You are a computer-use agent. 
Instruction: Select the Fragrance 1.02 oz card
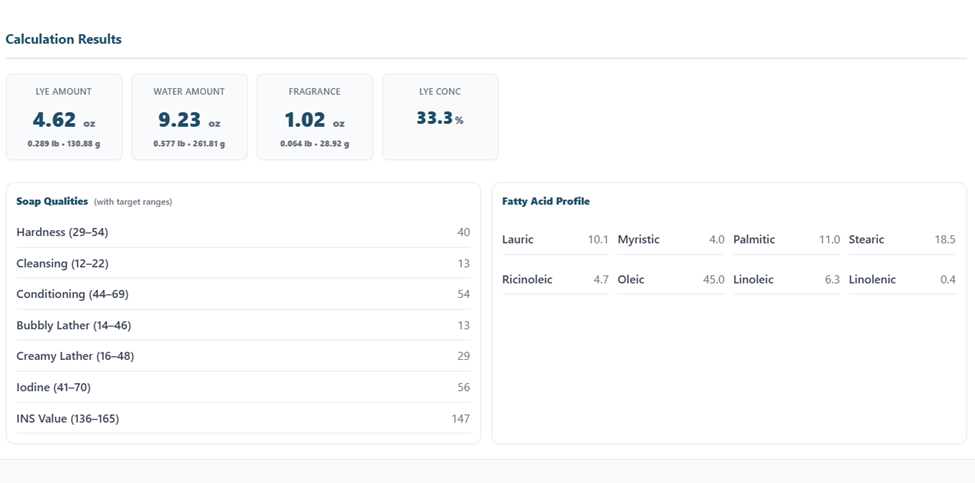tap(314, 117)
